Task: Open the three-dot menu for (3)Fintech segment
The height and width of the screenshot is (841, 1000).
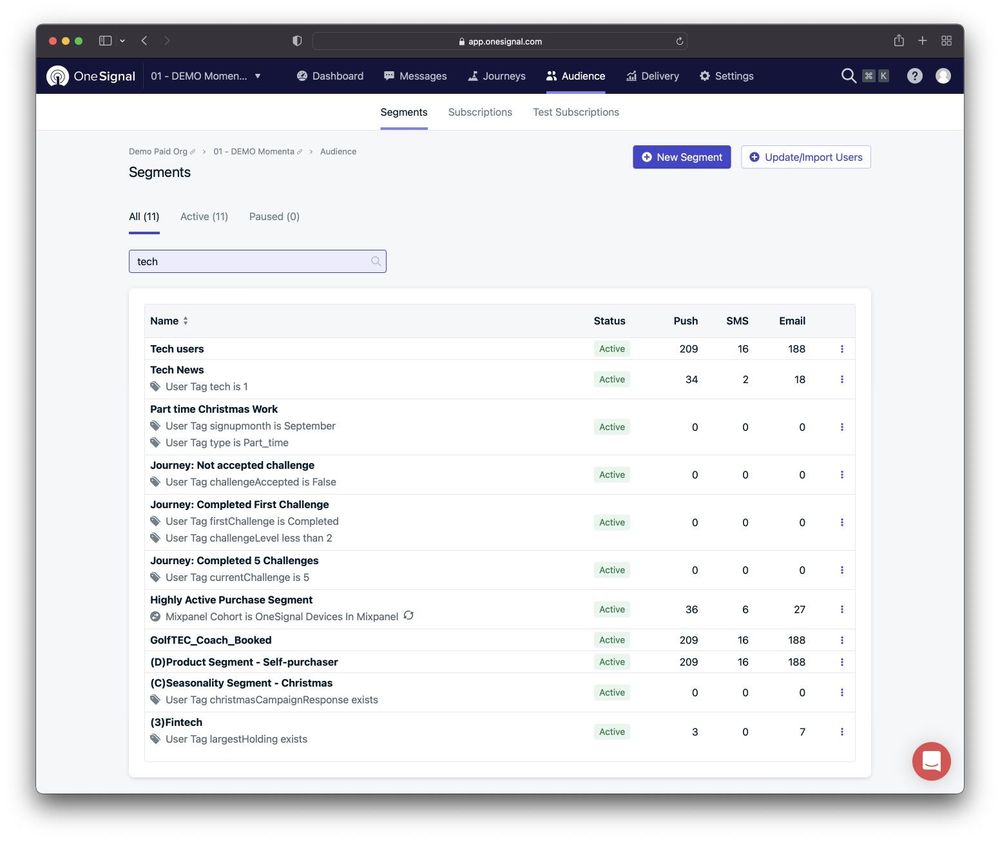Action: [841, 731]
